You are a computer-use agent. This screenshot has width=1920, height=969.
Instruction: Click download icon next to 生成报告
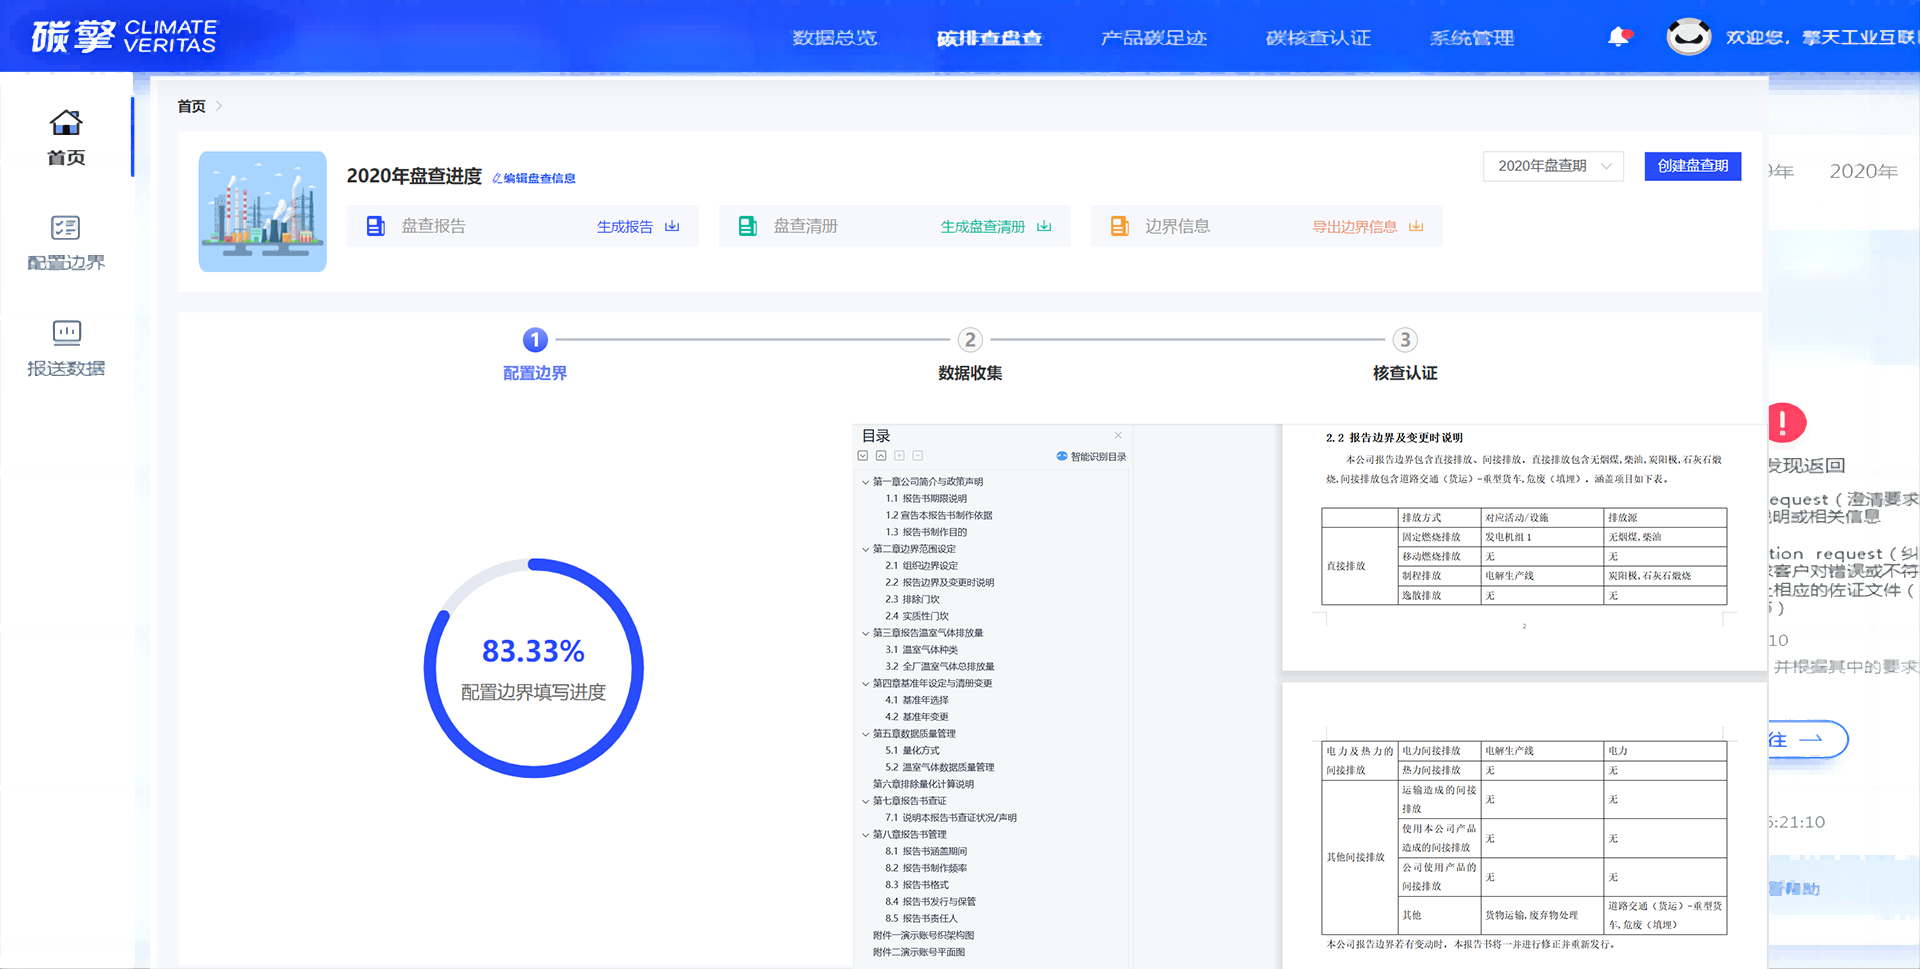click(x=672, y=226)
